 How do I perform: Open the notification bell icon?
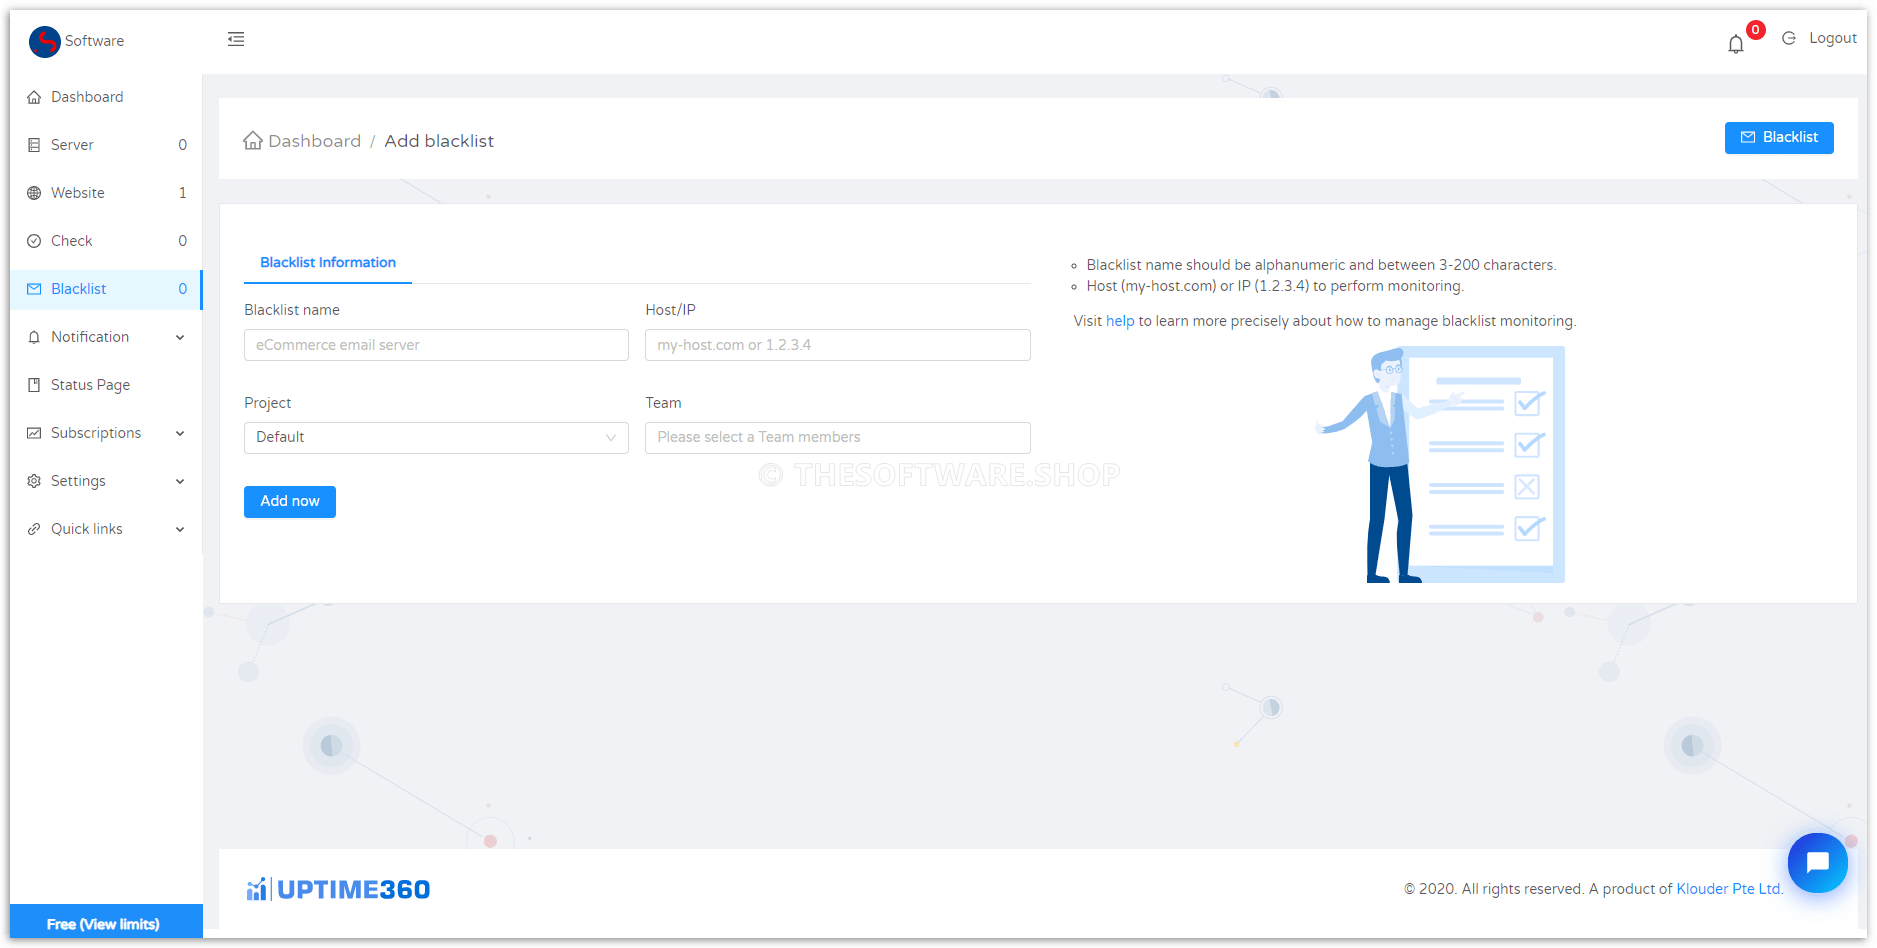1736,44
